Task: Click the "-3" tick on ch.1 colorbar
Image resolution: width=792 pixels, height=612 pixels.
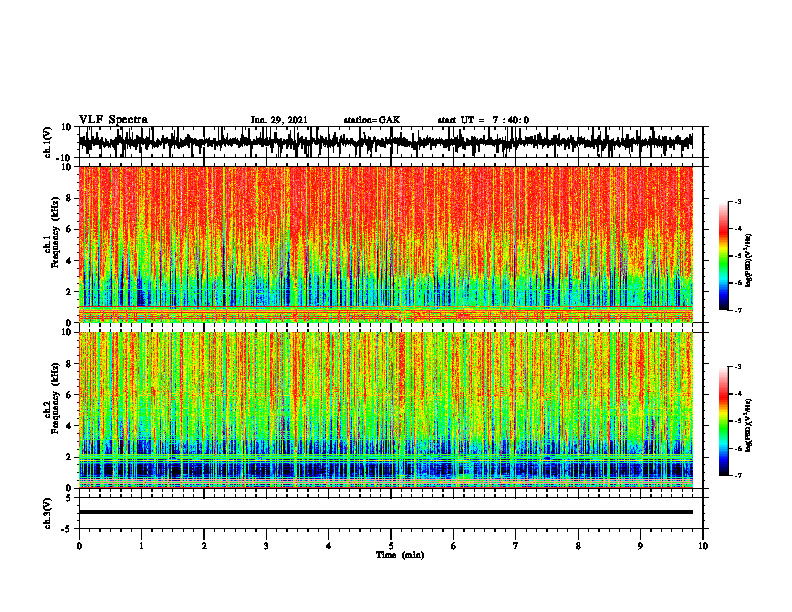Action: coord(737,202)
